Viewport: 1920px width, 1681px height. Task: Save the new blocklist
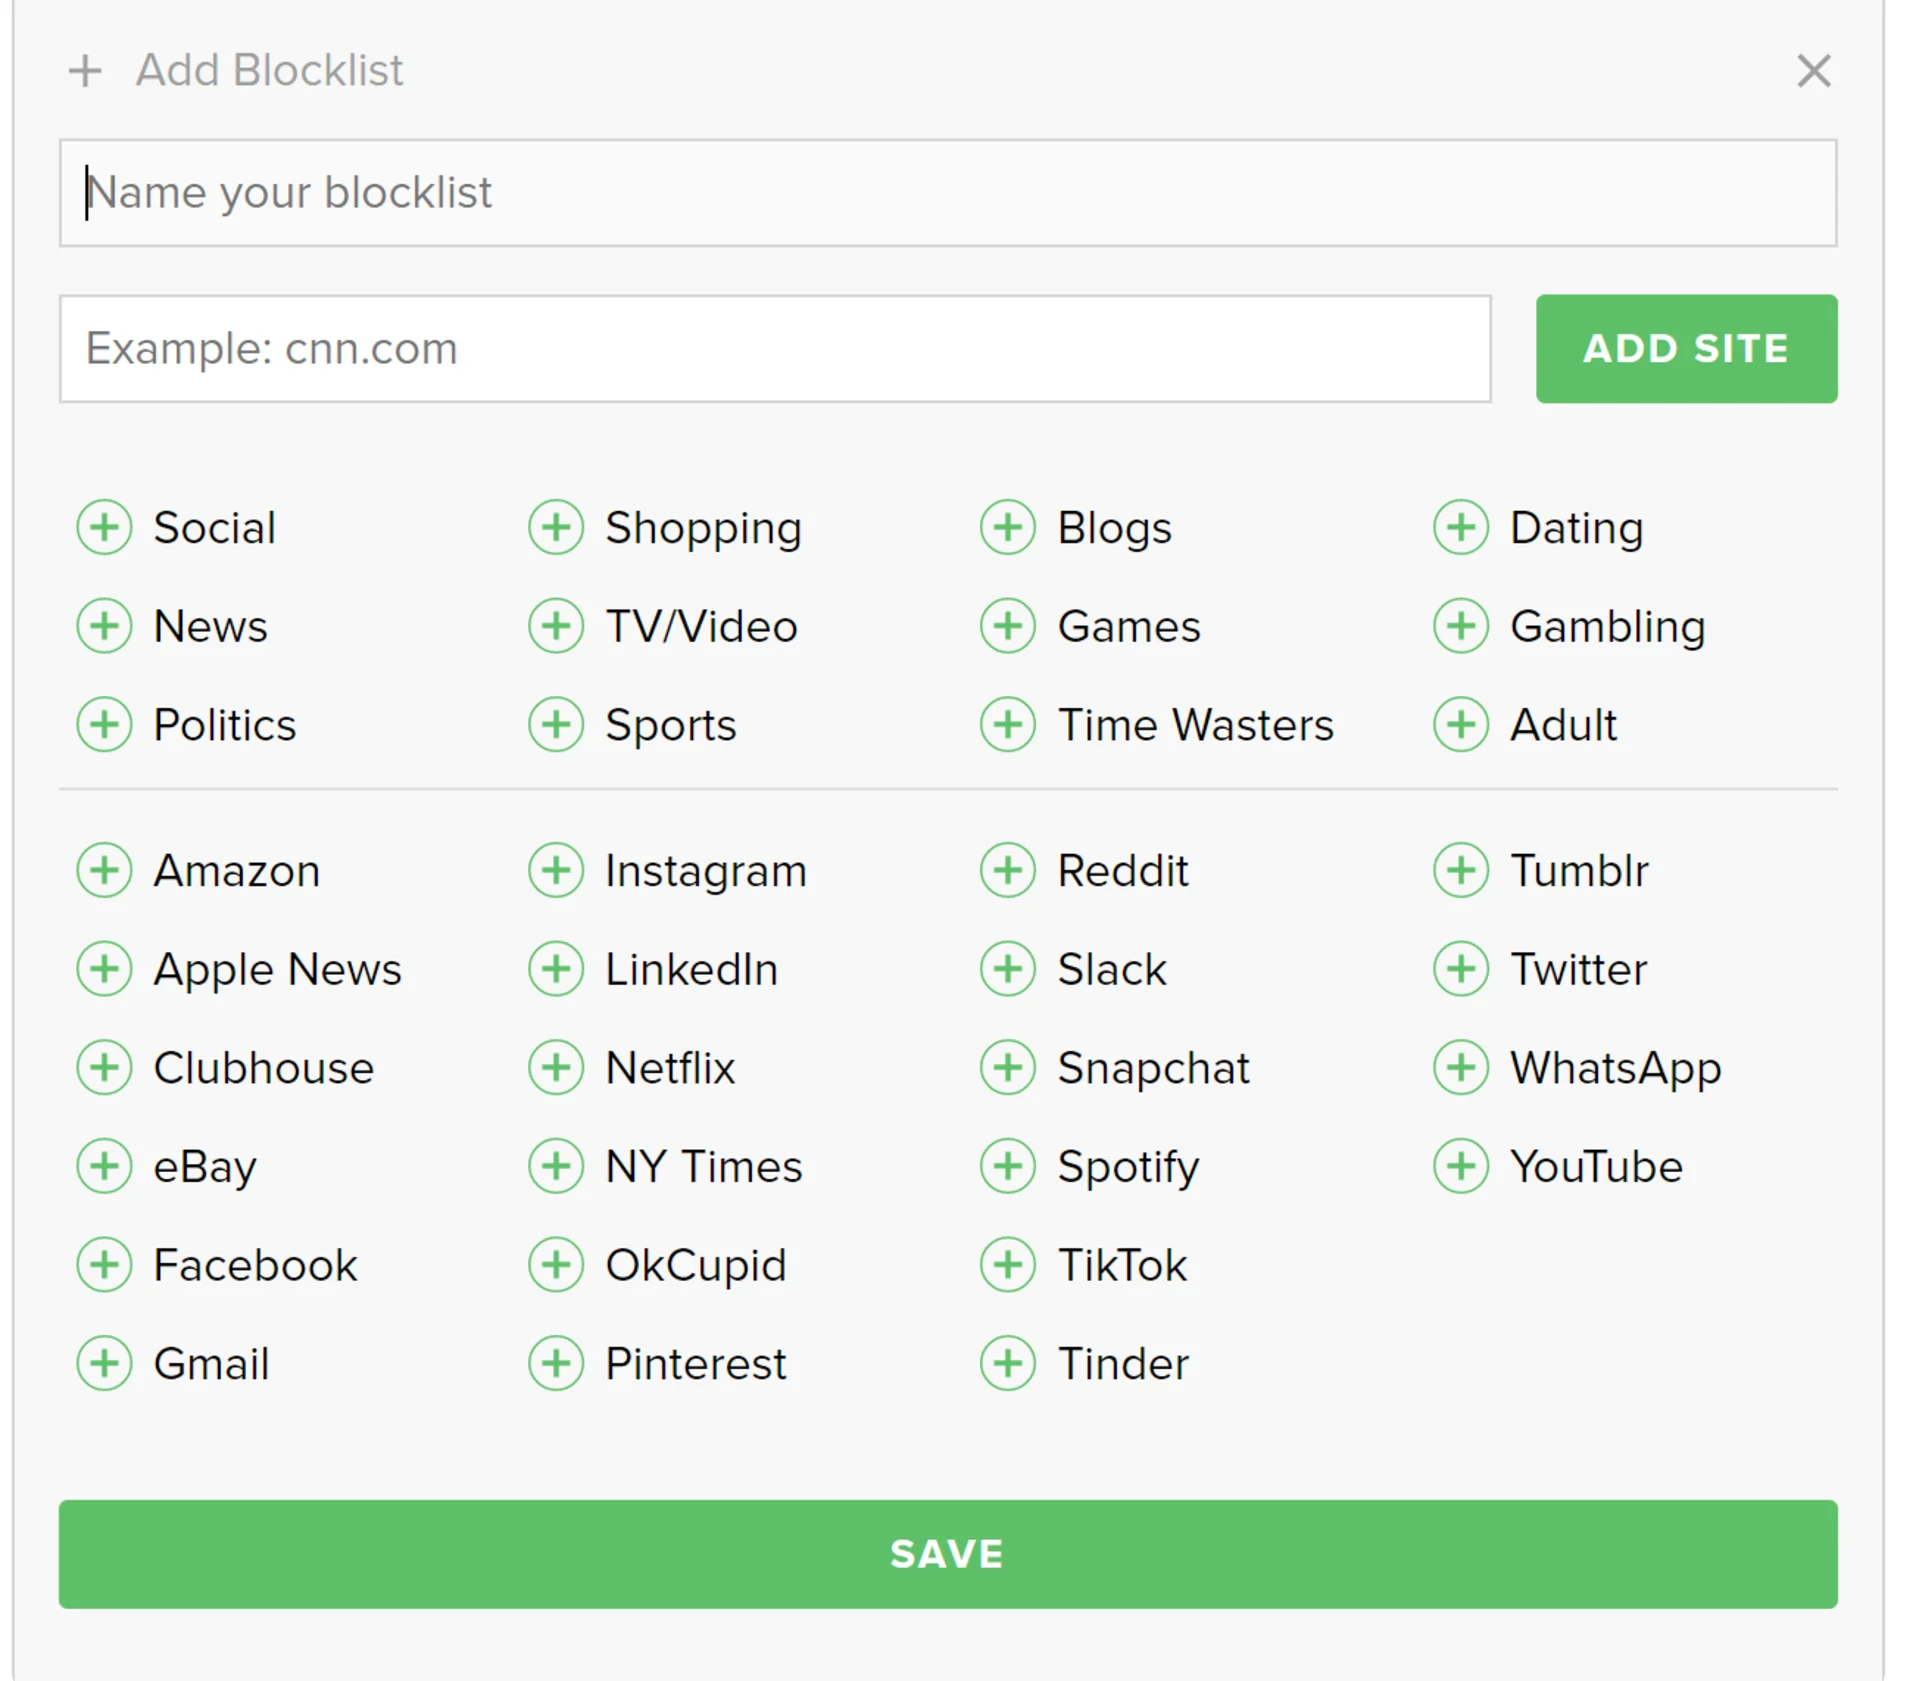948,1554
